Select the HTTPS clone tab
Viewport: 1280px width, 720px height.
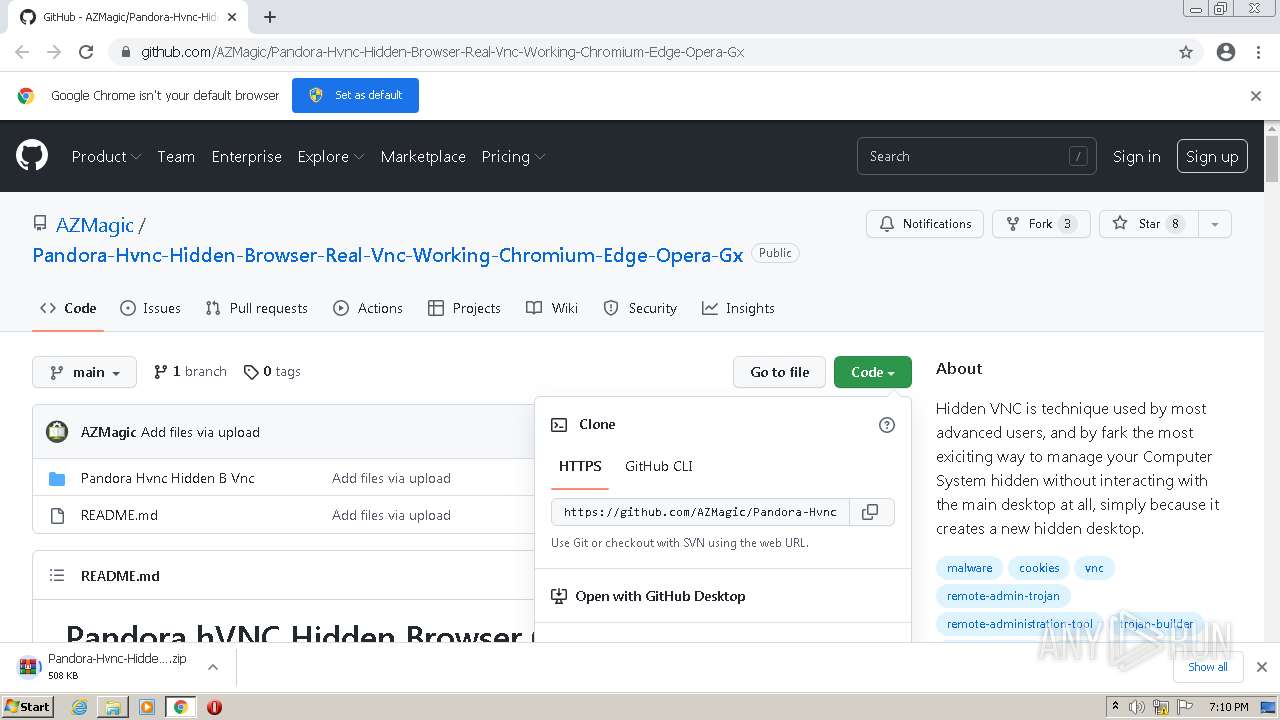[x=580, y=466]
